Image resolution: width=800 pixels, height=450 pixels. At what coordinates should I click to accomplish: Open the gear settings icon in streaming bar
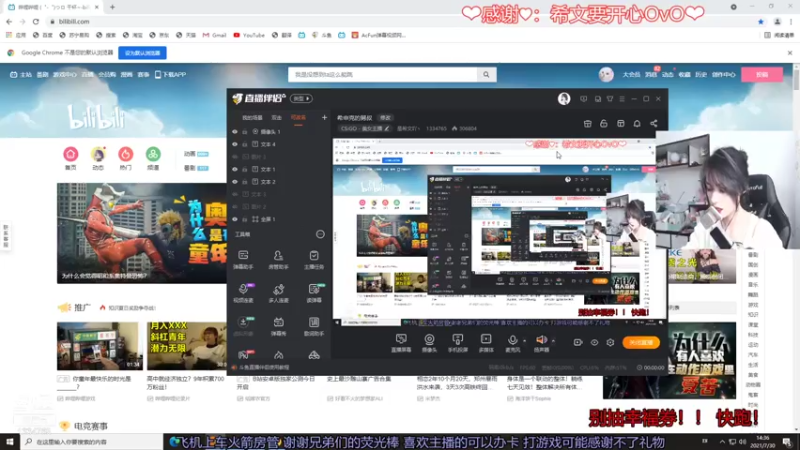tap(610, 342)
